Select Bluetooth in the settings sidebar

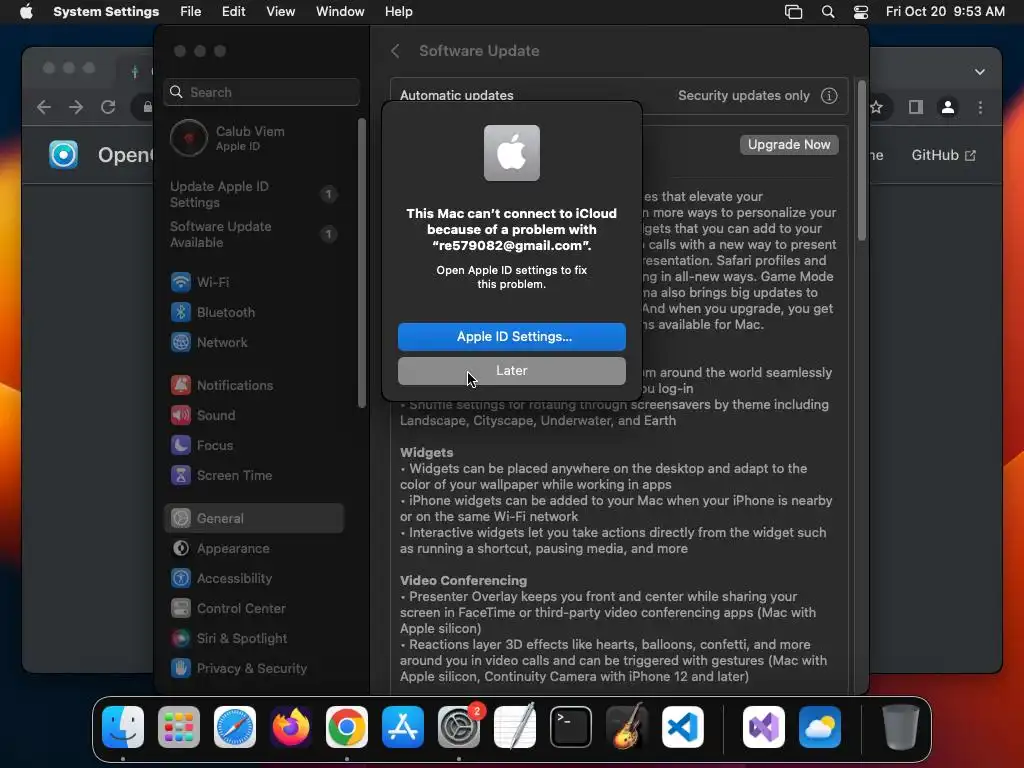click(253, 312)
